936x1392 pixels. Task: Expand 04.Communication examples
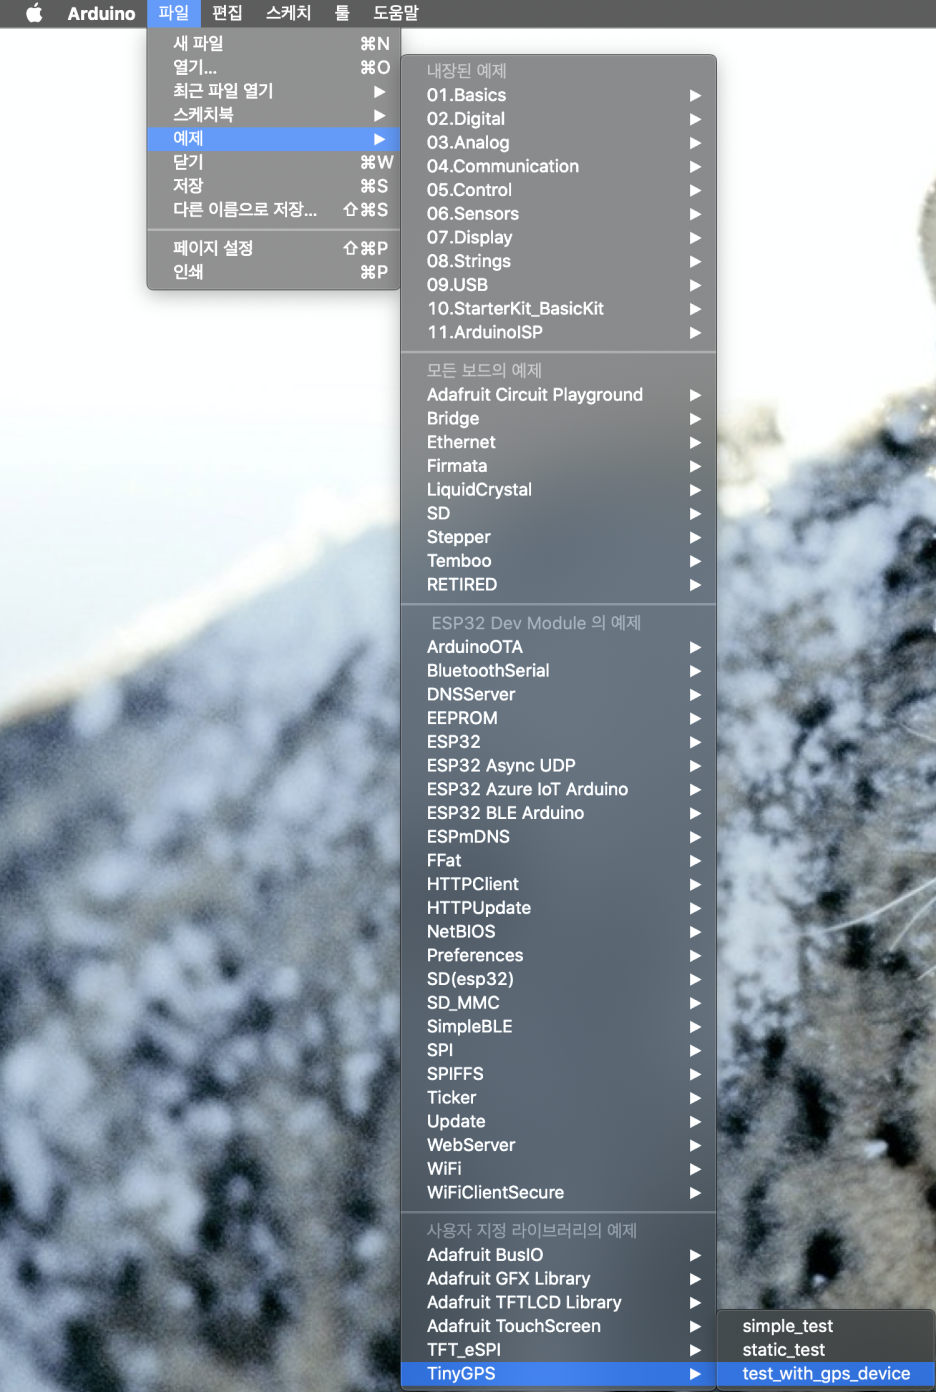(x=559, y=166)
